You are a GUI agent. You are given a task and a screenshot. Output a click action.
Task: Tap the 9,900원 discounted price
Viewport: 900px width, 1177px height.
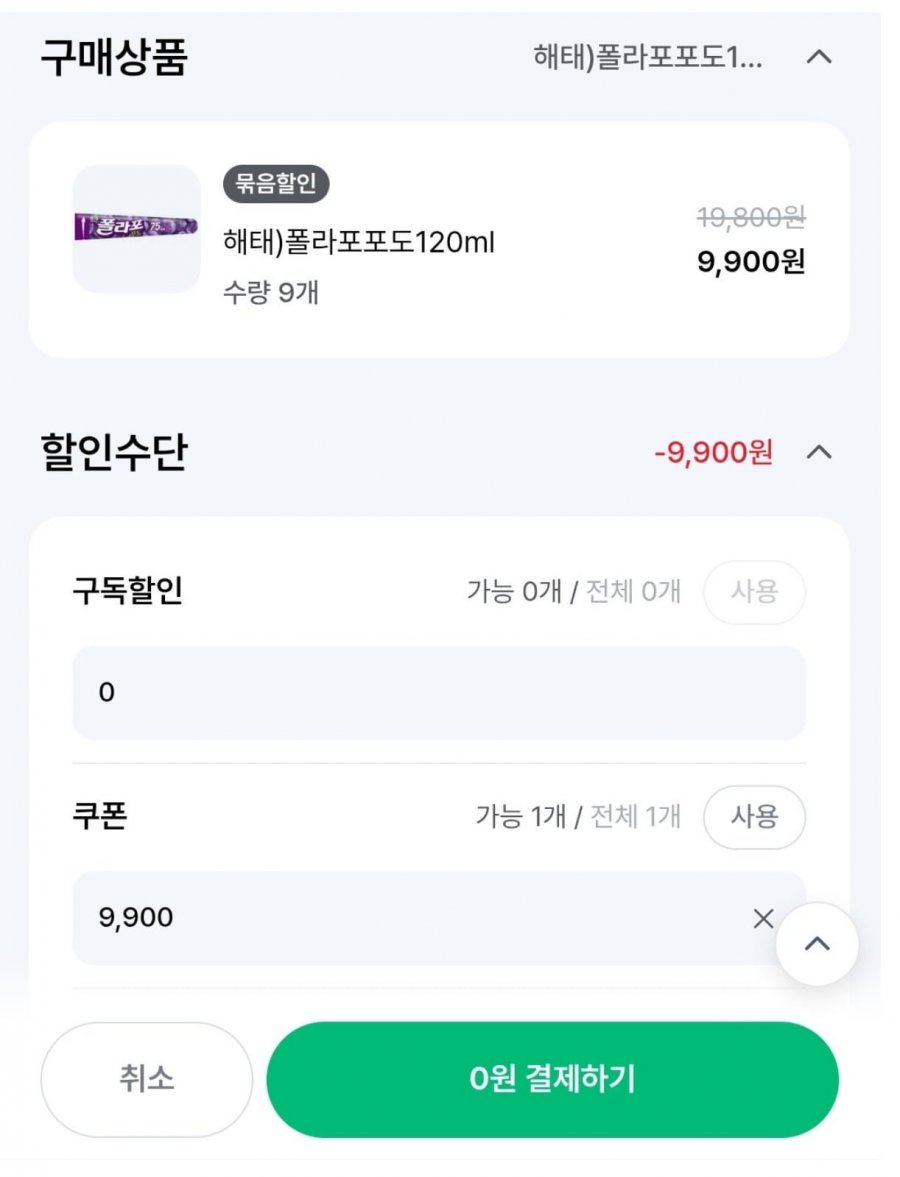751,262
